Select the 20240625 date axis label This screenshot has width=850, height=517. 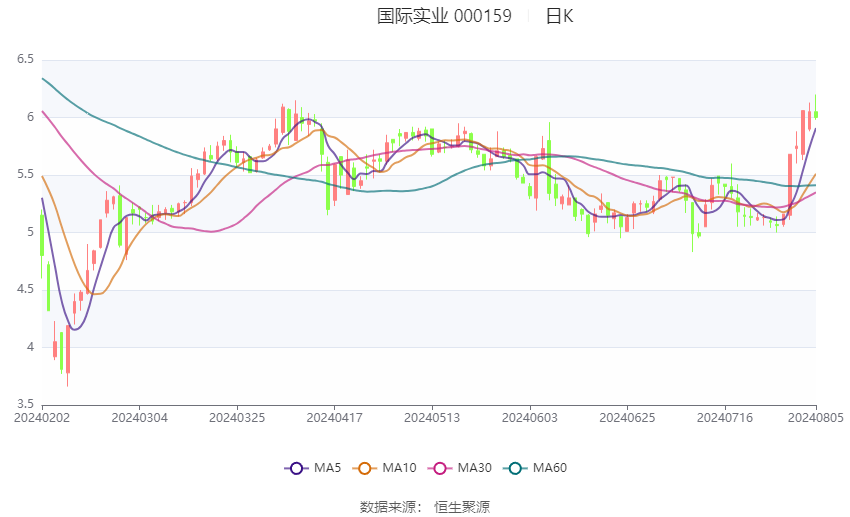coord(626,416)
